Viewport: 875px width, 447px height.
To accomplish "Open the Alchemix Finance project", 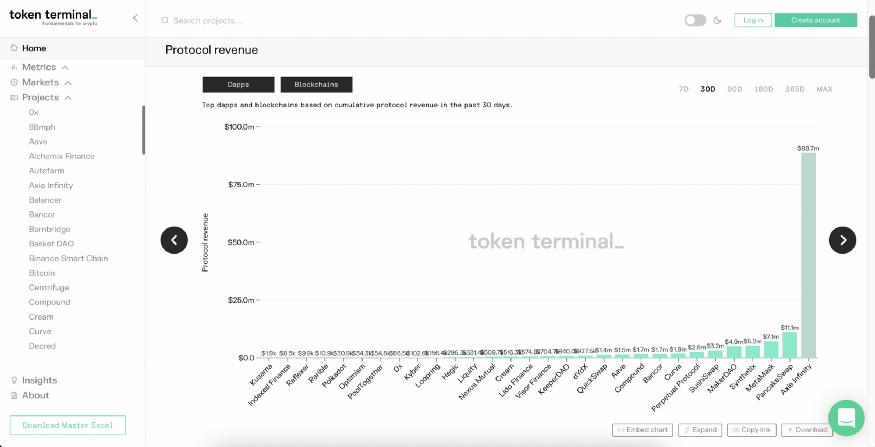I will [x=61, y=156].
